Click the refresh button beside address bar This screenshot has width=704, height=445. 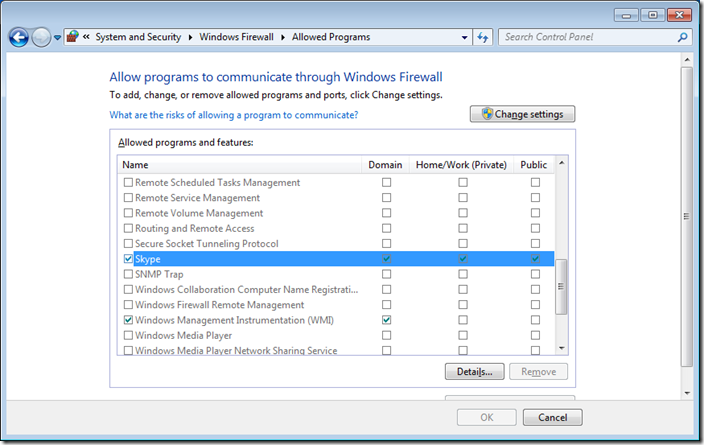pyautogui.click(x=483, y=37)
